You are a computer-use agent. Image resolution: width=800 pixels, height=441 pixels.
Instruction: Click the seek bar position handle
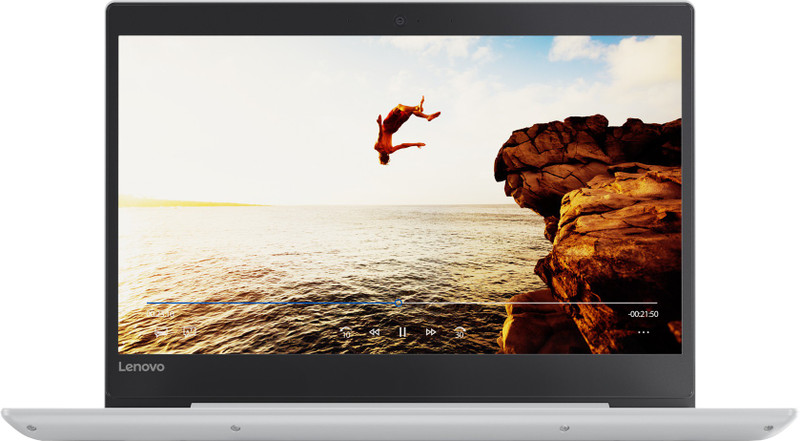pos(400,301)
